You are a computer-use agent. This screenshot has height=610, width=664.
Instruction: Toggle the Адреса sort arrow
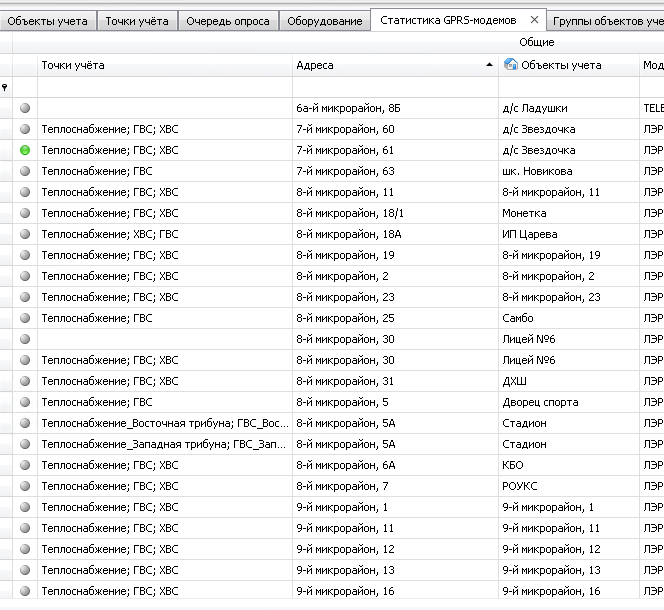(x=489, y=65)
